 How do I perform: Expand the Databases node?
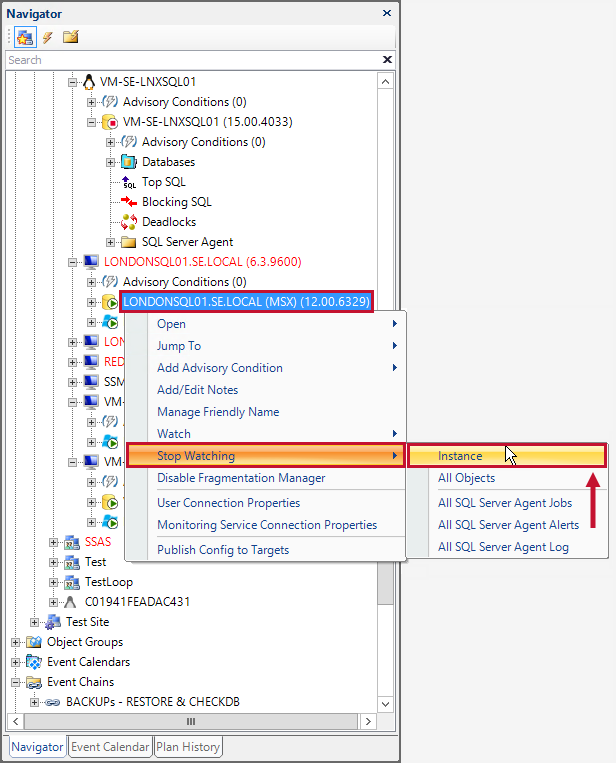[111, 162]
